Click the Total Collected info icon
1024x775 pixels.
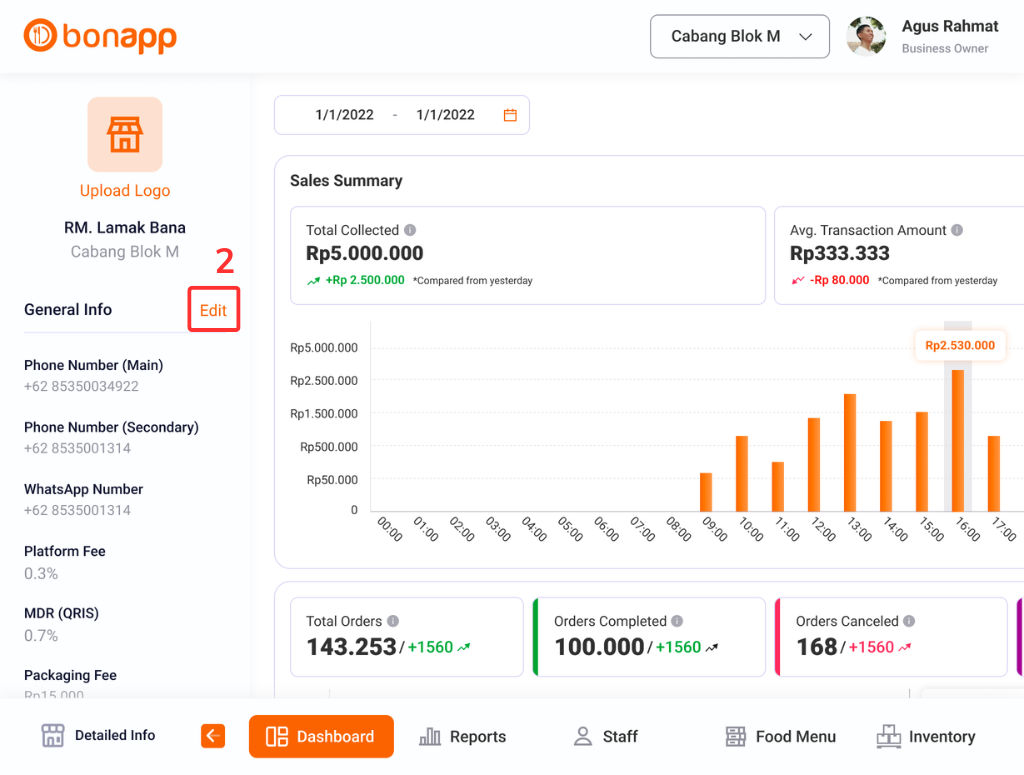coord(410,230)
